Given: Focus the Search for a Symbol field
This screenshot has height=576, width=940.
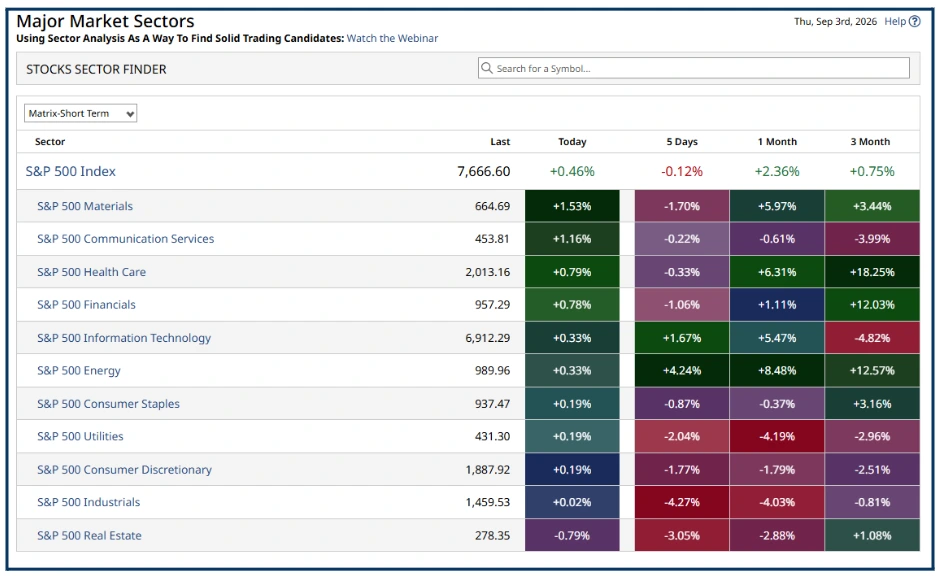Looking at the screenshot, I should 694,68.
